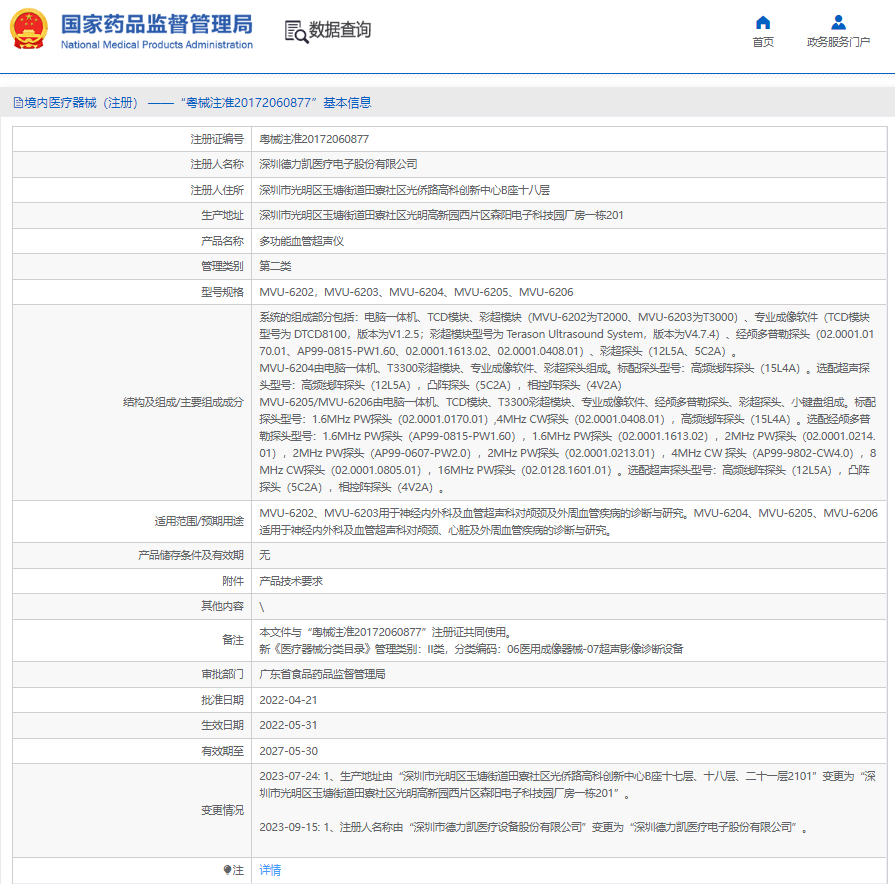Click the 产品技术要求 attachment value
The image size is (895, 884).
point(291,581)
